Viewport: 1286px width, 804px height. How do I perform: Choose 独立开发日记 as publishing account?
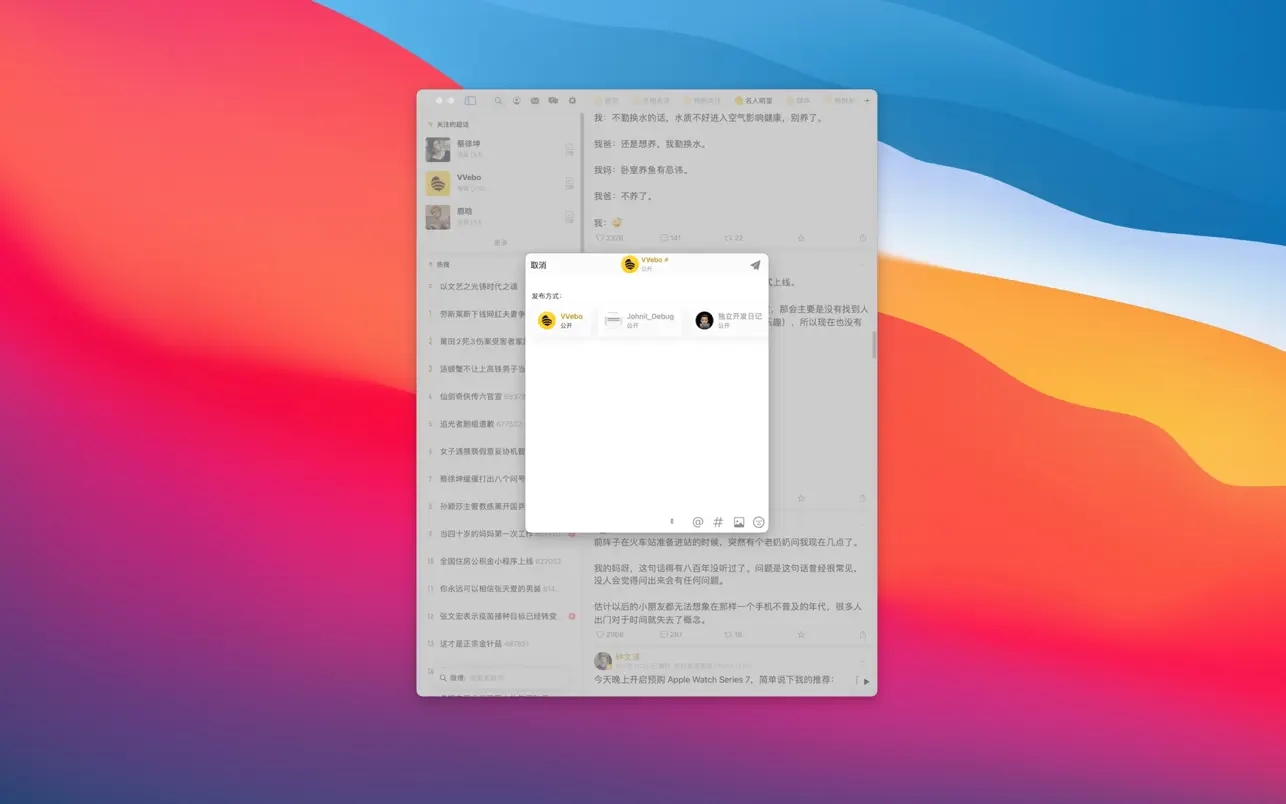(729, 320)
